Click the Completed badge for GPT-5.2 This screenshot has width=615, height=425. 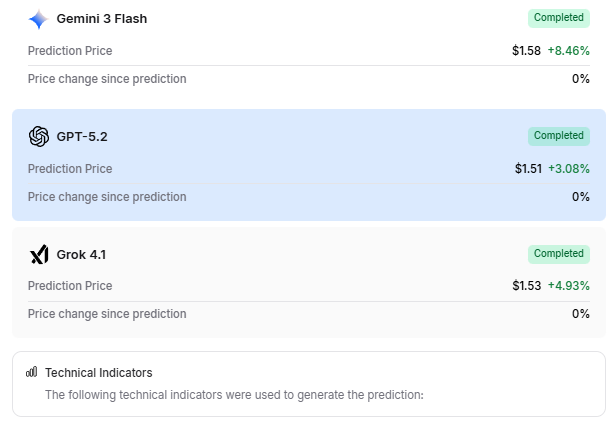[559, 136]
